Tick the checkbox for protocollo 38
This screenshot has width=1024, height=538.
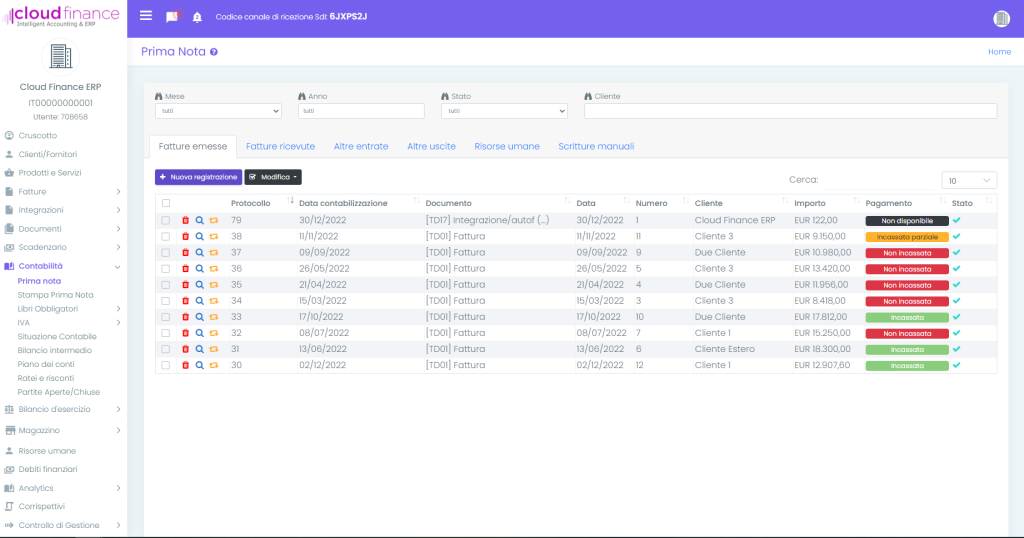tap(166, 236)
